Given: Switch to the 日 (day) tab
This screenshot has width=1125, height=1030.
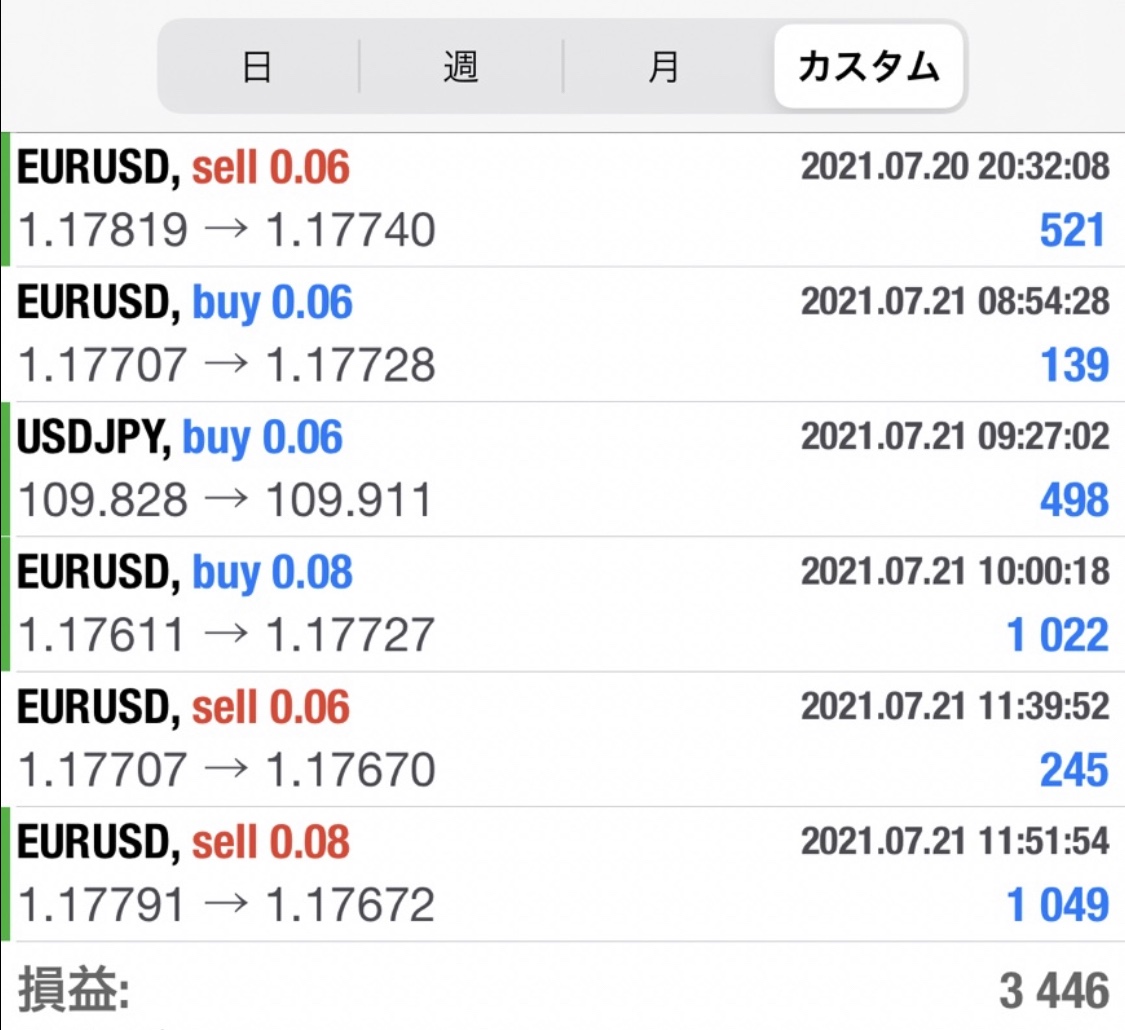Looking at the screenshot, I should click(x=257, y=68).
